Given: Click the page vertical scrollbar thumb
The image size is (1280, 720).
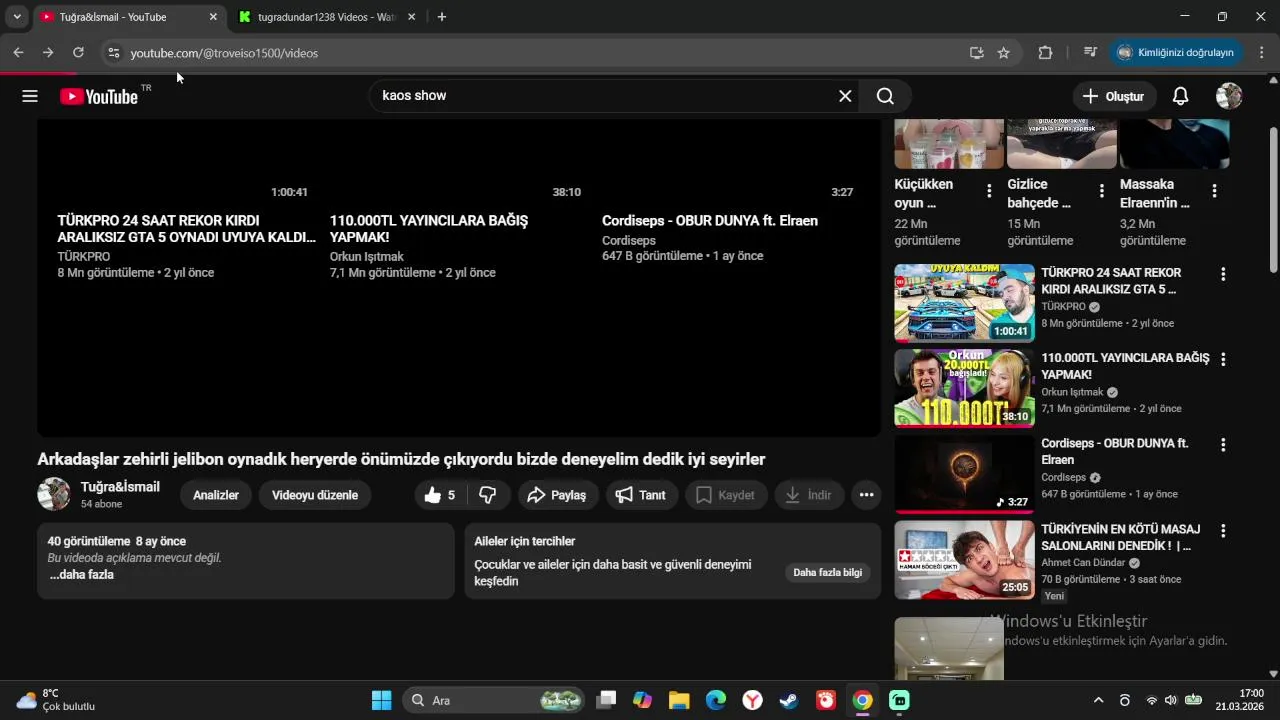Looking at the screenshot, I should (1273, 200).
